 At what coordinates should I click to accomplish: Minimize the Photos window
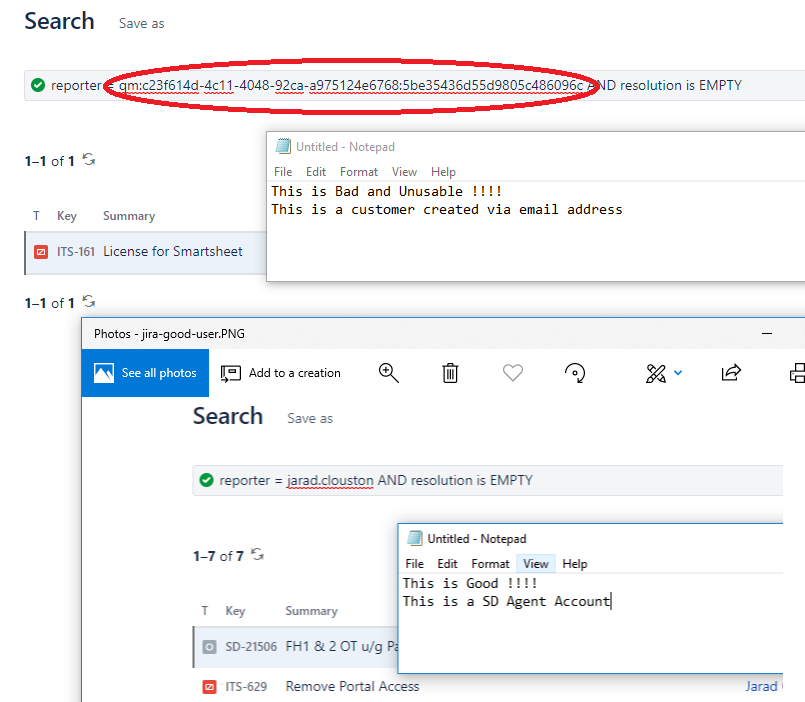[767, 333]
